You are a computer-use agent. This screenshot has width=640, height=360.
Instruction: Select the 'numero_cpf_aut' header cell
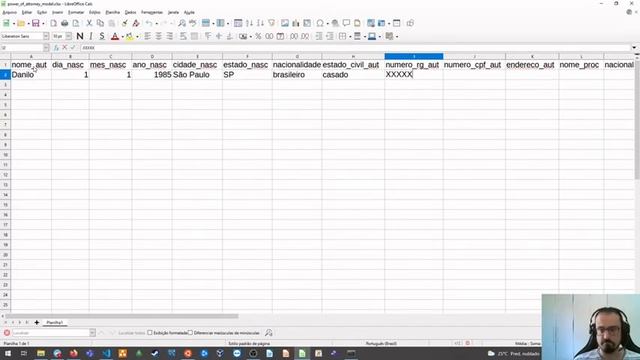(x=474, y=64)
